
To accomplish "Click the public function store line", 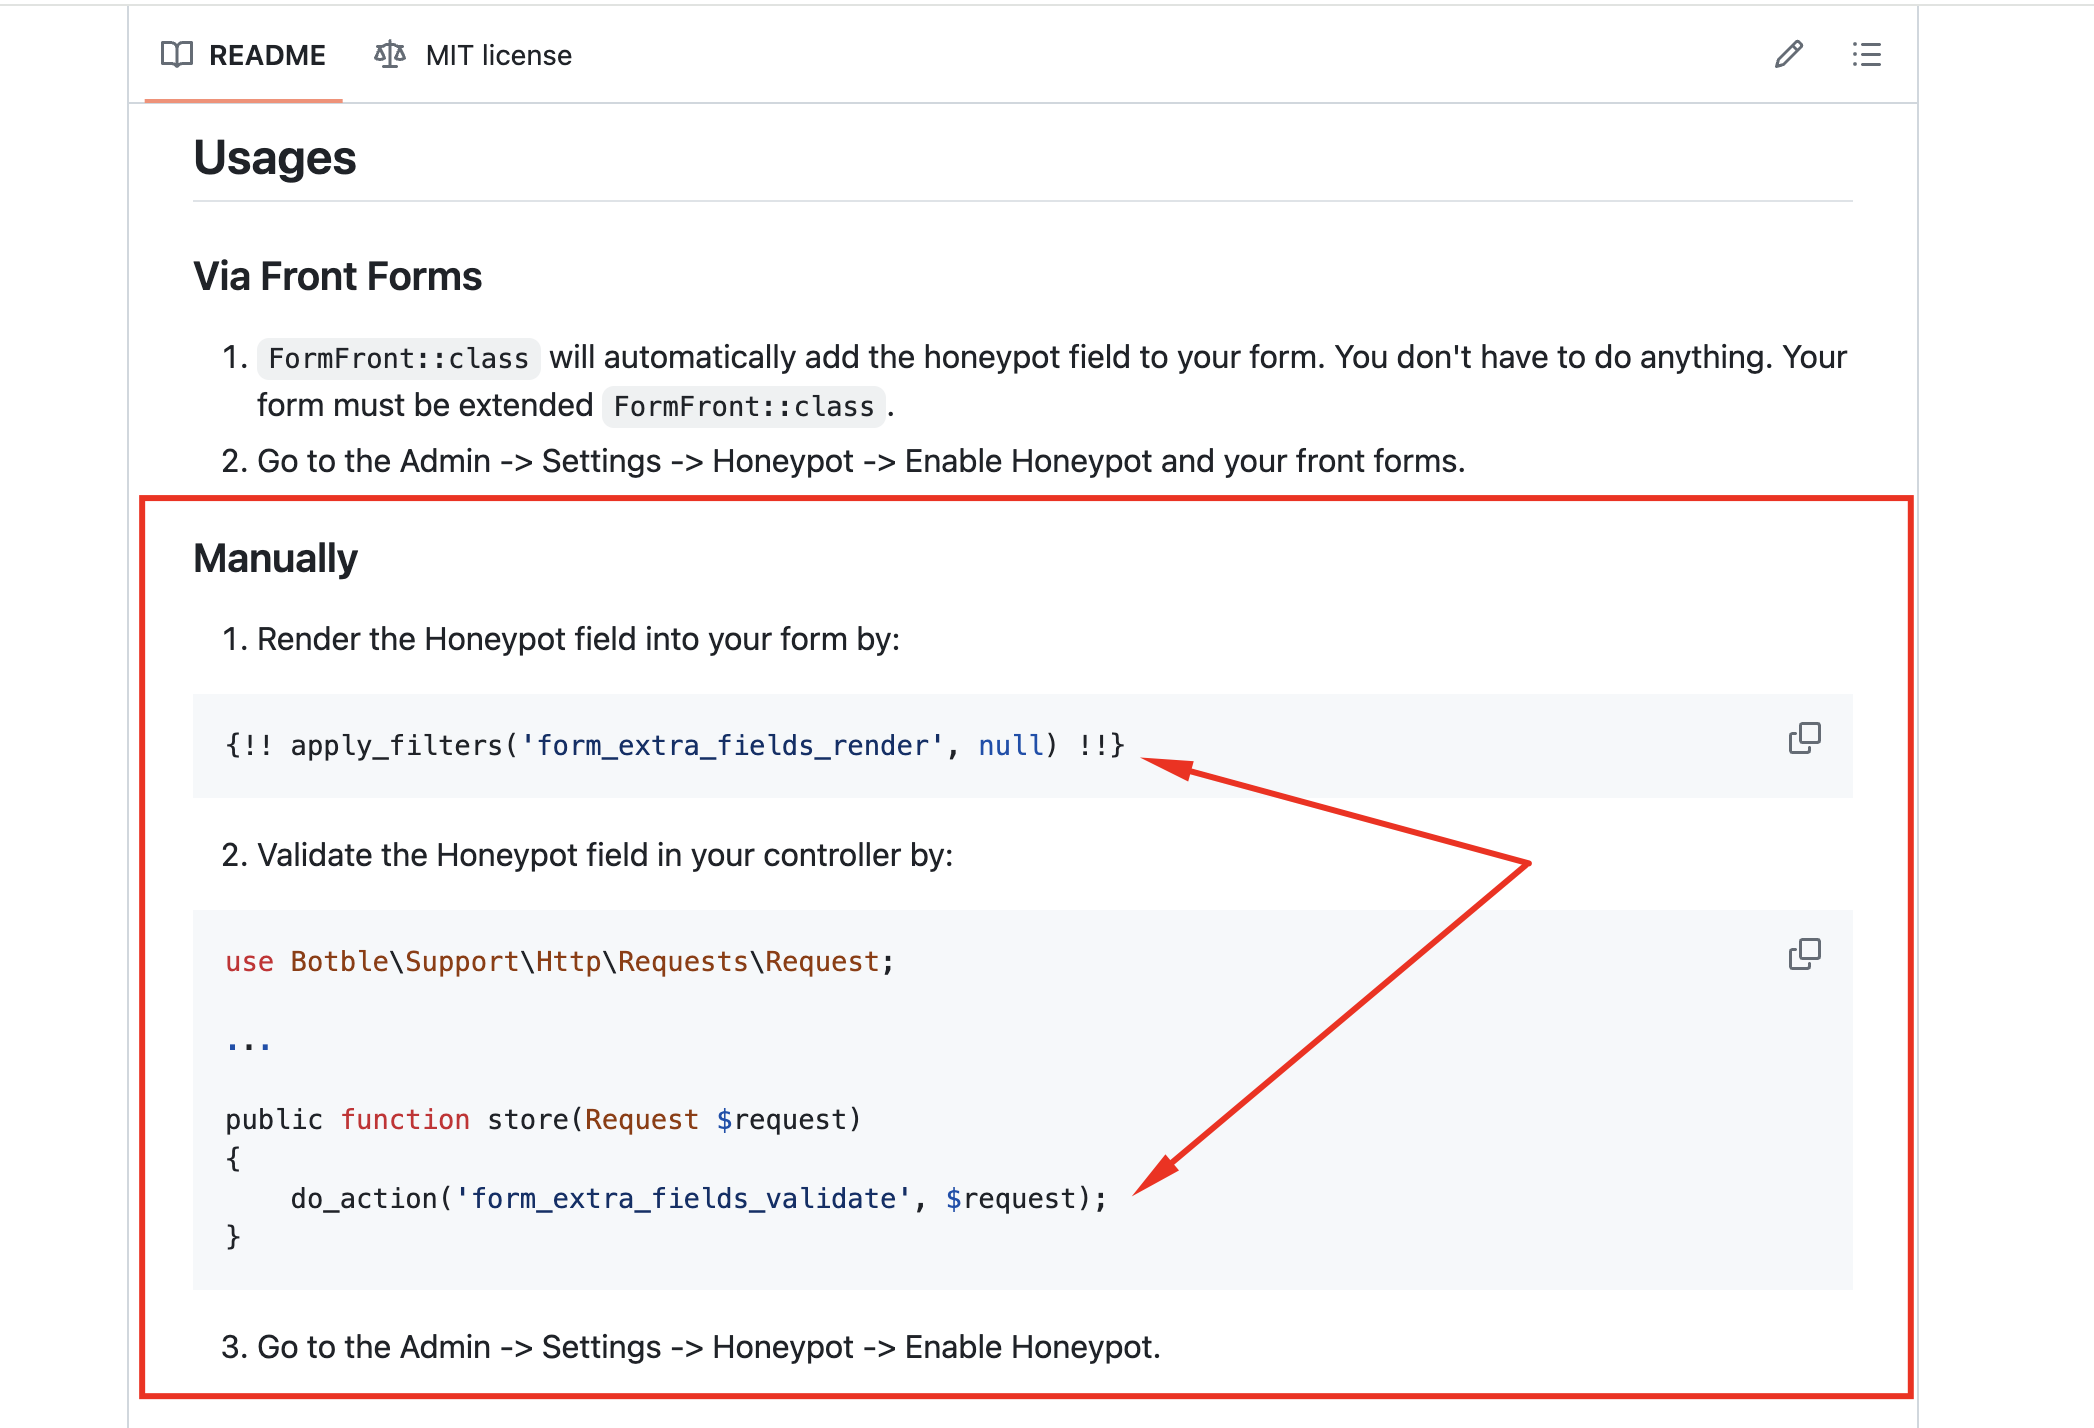I will tap(542, 1119).
